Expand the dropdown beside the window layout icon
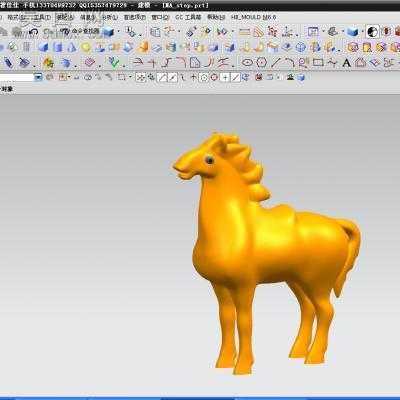Viewport: 400px width, 400px height. coord(323,32)
